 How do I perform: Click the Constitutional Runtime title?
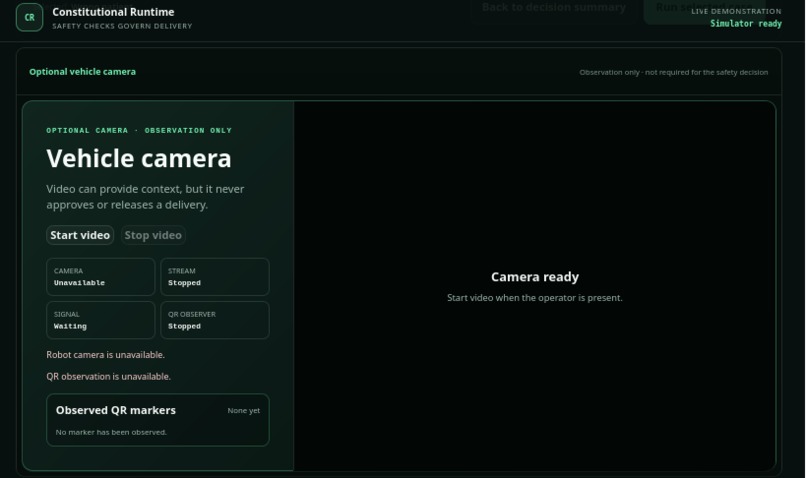113,12
